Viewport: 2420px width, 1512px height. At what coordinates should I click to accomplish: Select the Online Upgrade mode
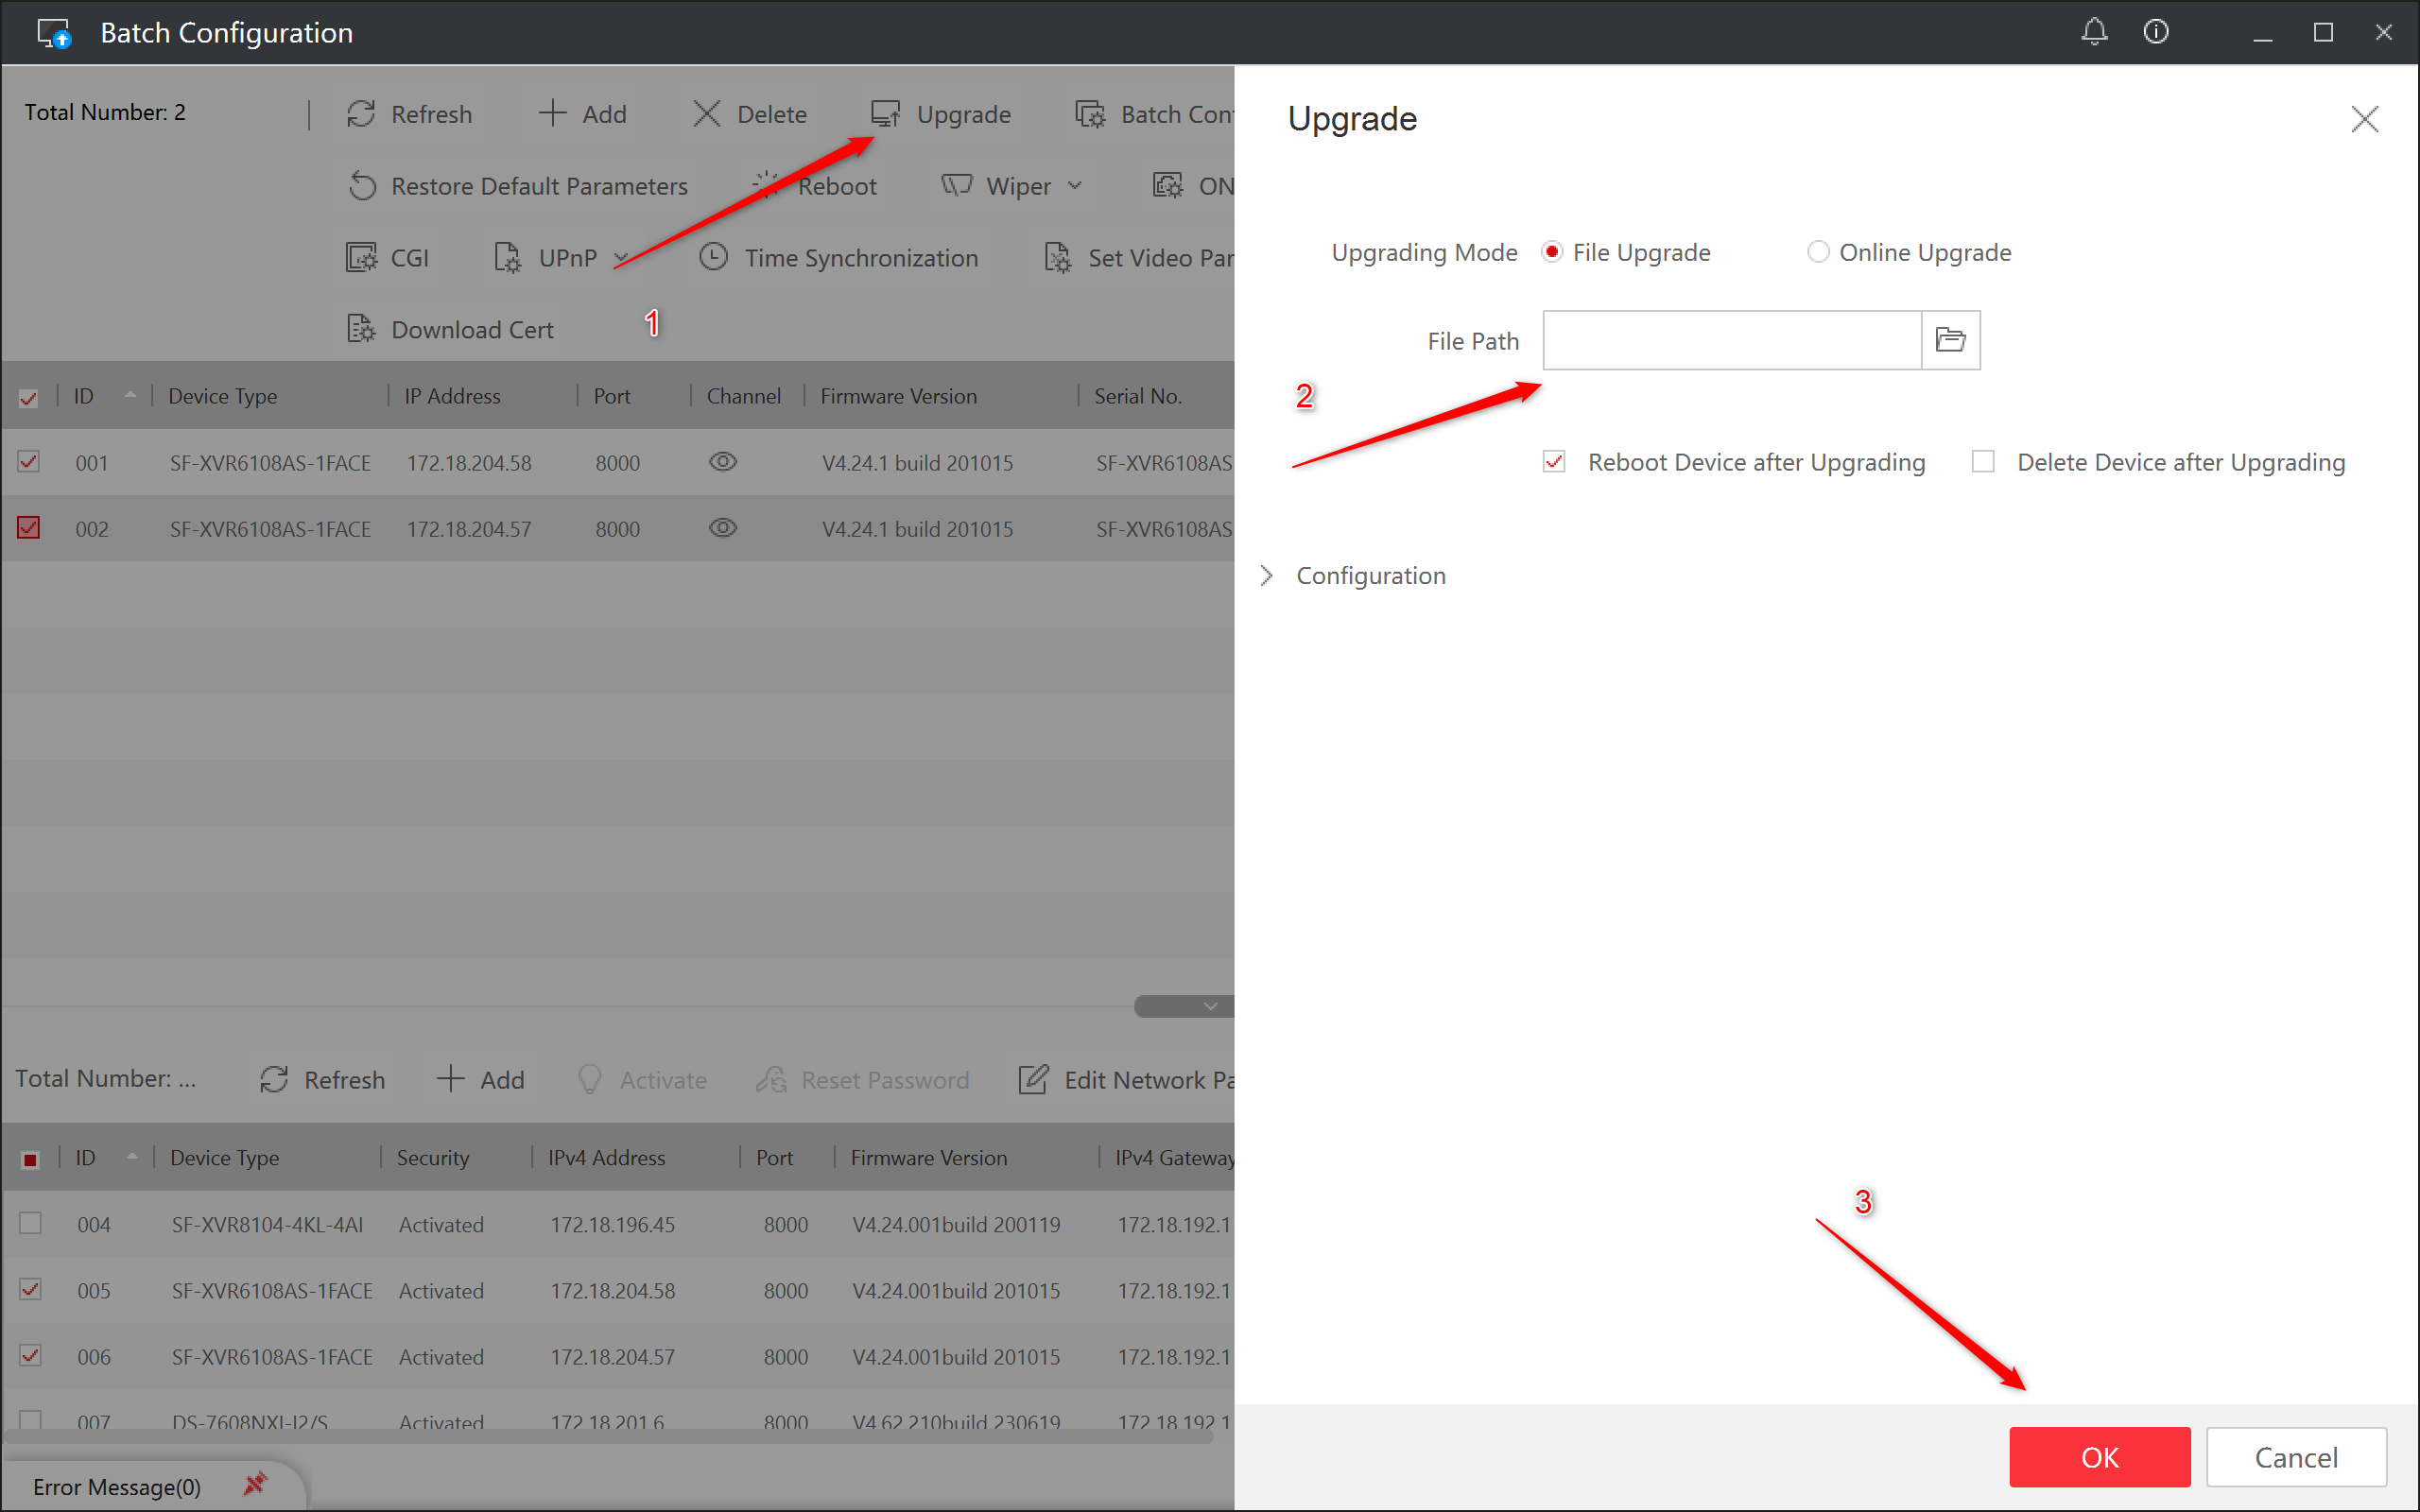pos(1818,252)
